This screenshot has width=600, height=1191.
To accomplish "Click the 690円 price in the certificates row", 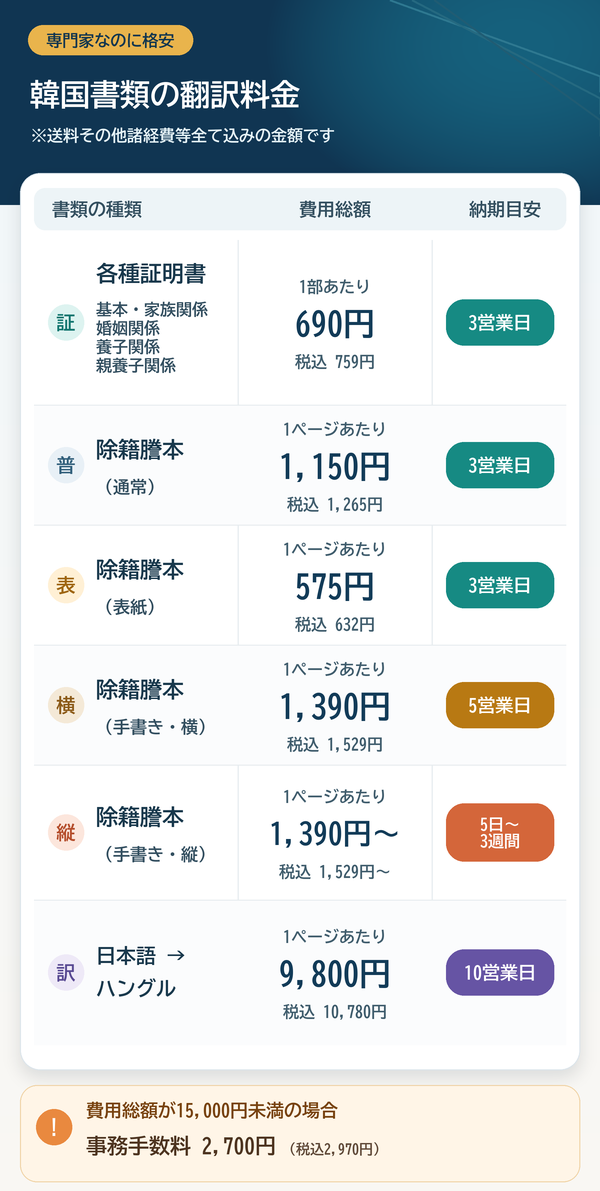I will 335,325.
